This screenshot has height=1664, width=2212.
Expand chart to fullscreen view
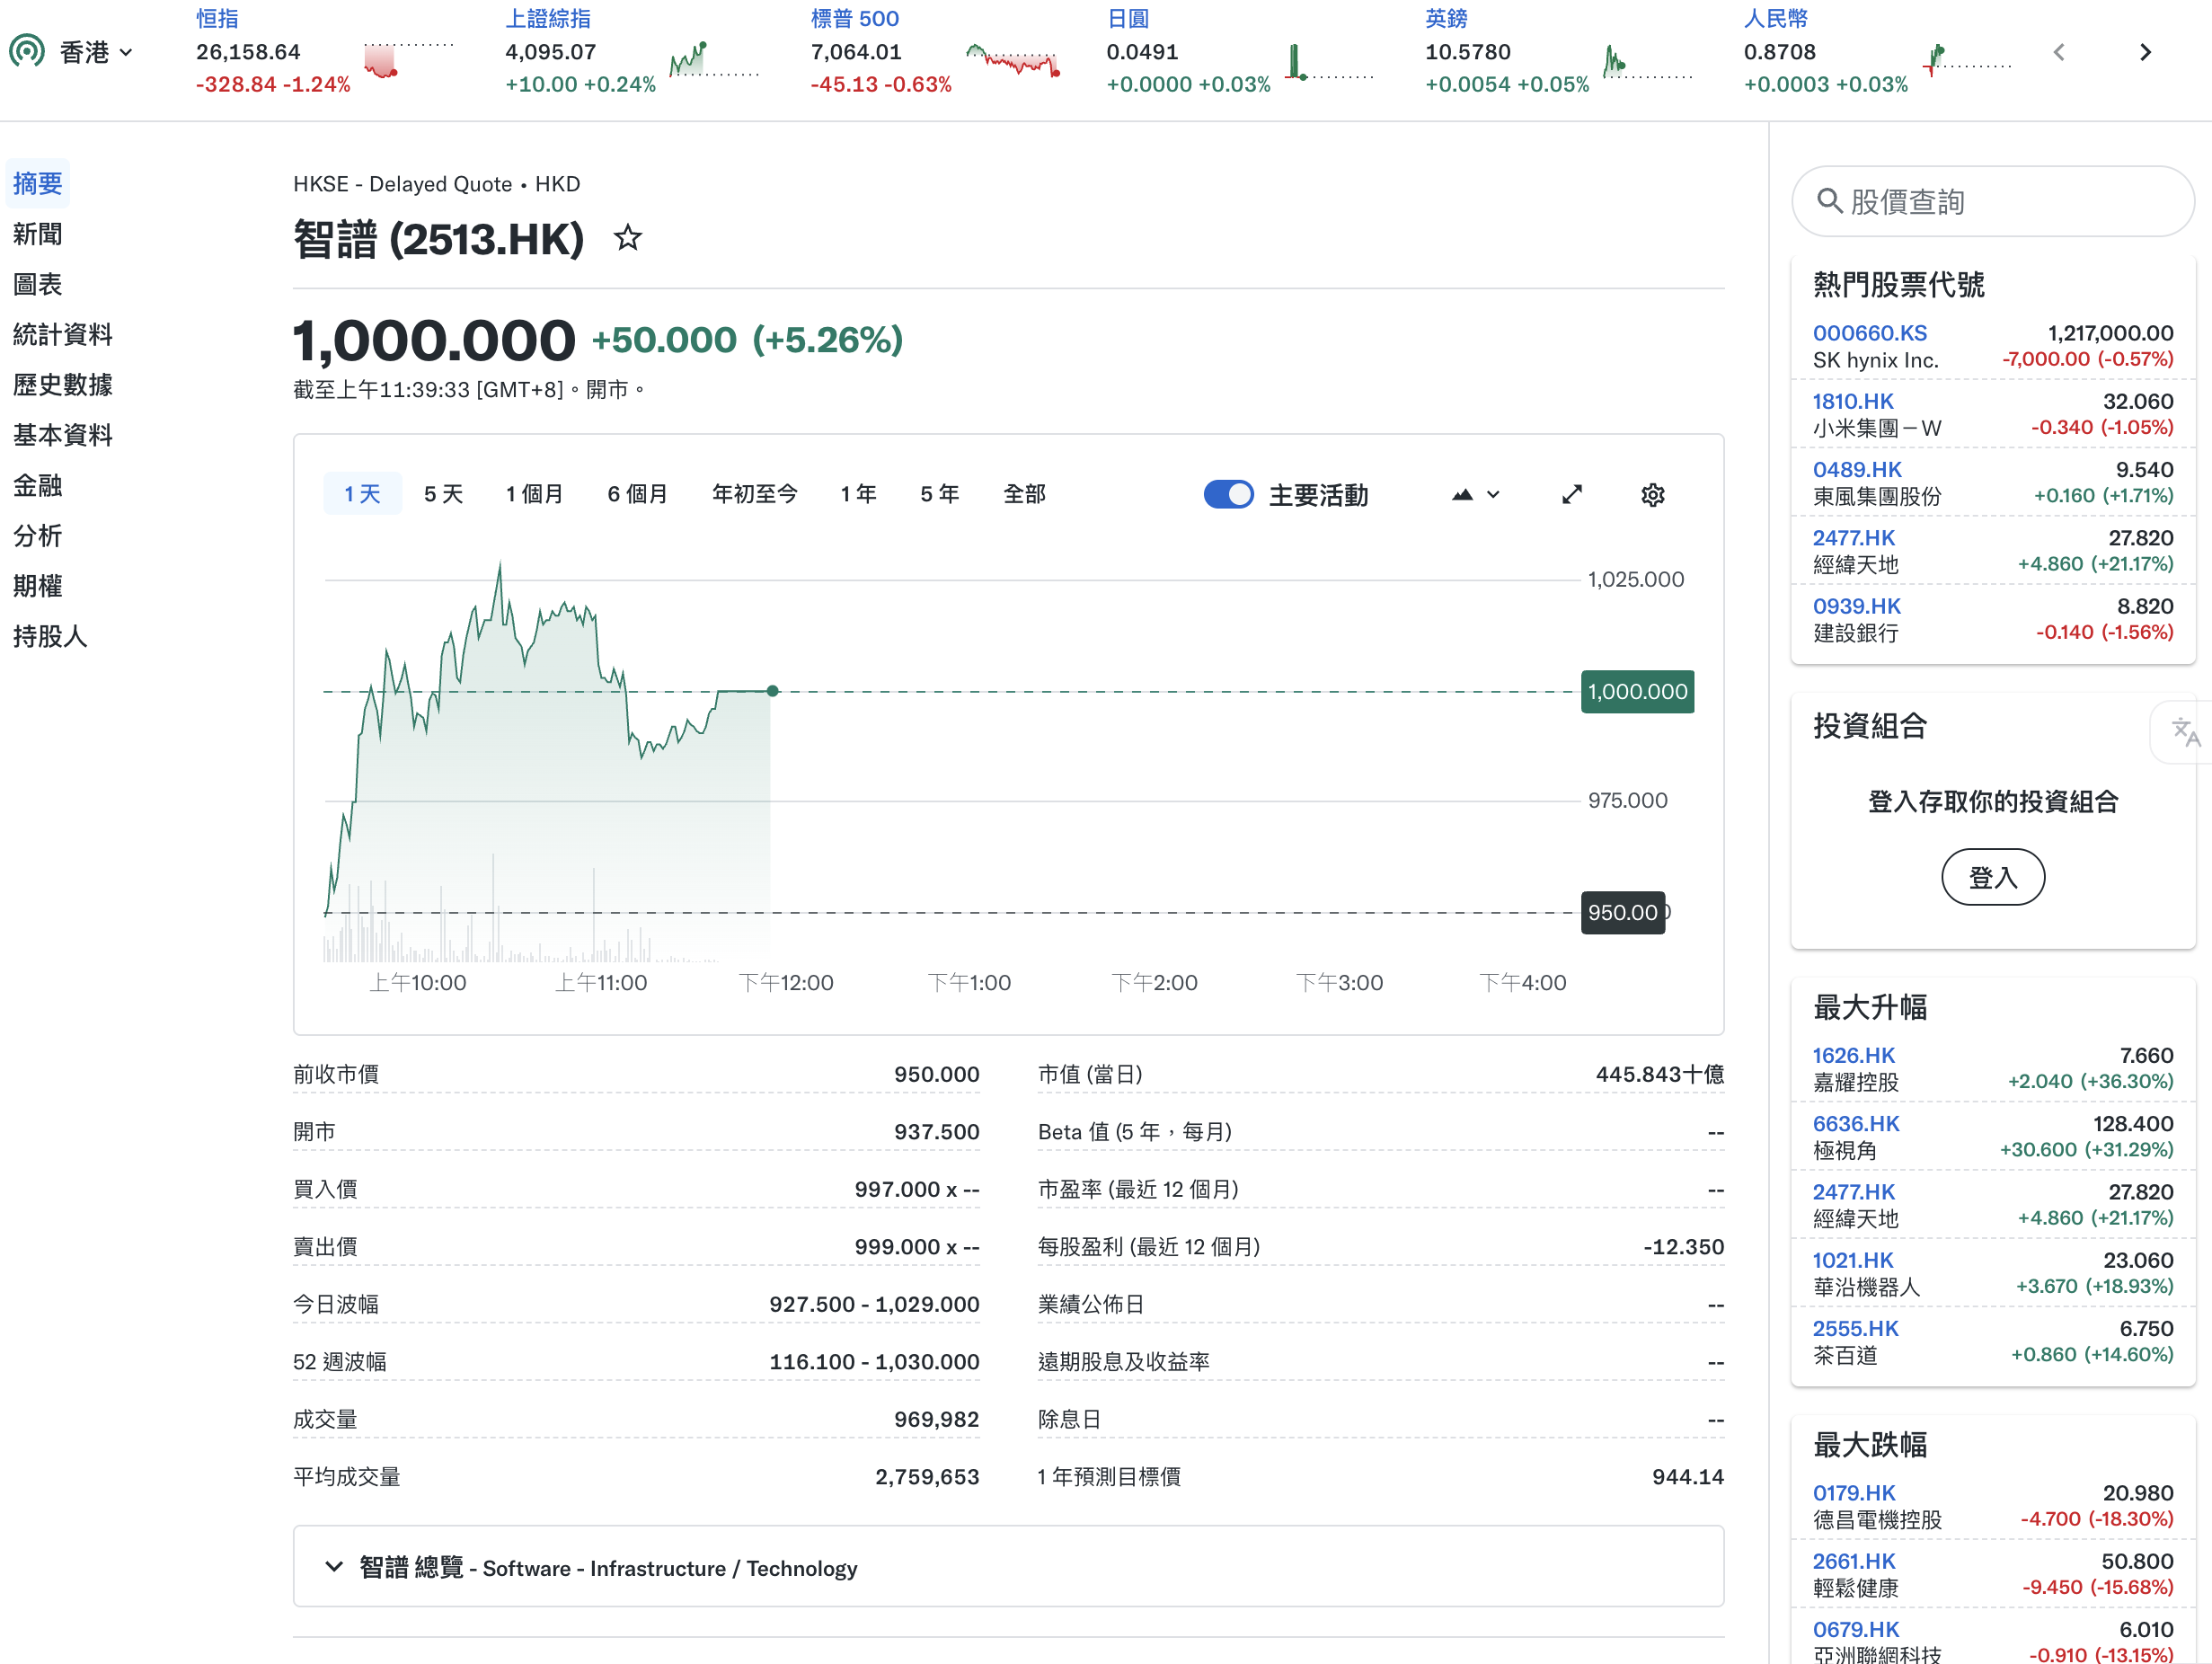[1572, 494]
